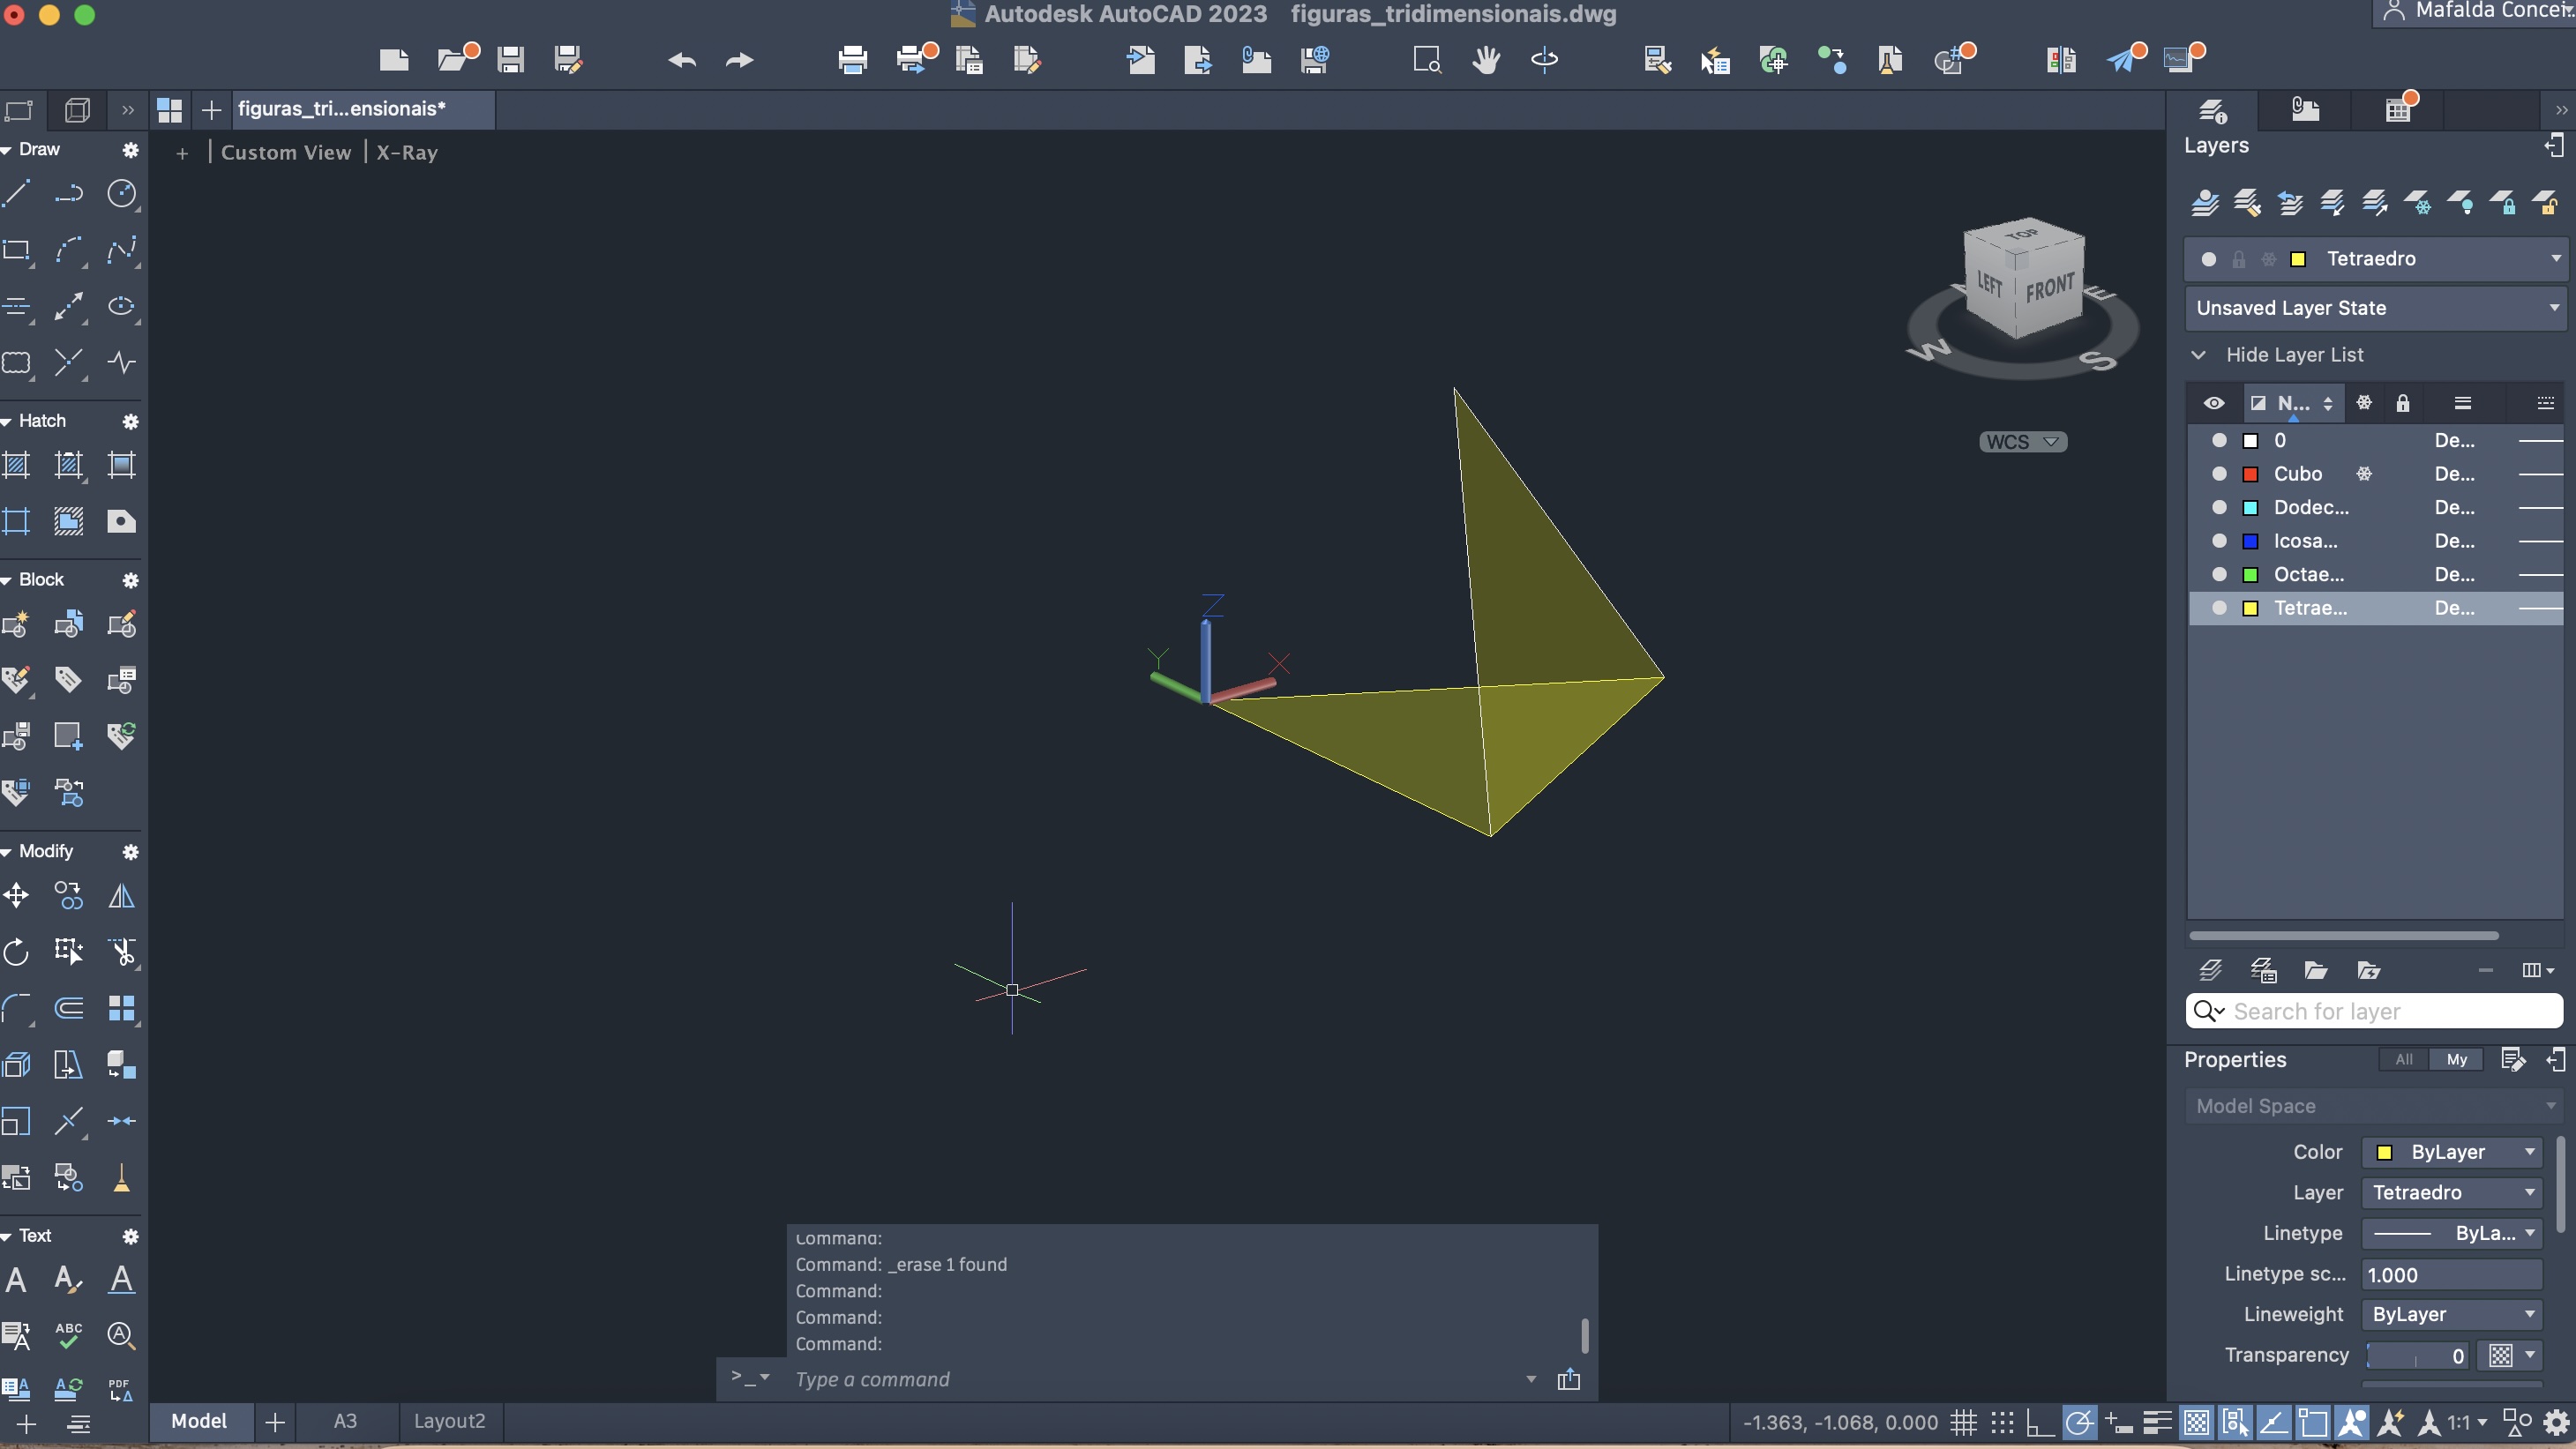The height and width of the screenshot is (1449, 2576).
Task: Click the Pan hand tool icon
Action: [1486, 60]
